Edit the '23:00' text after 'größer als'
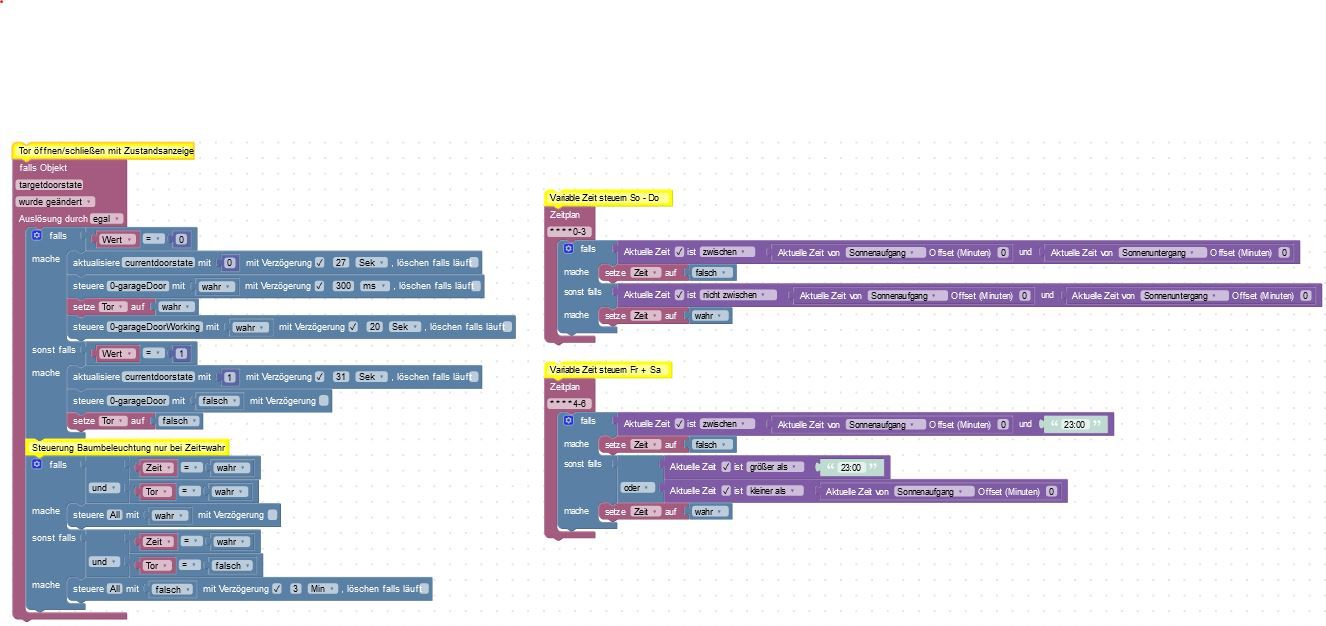Viewport: 1326px width, 626px height. [850, 467]
